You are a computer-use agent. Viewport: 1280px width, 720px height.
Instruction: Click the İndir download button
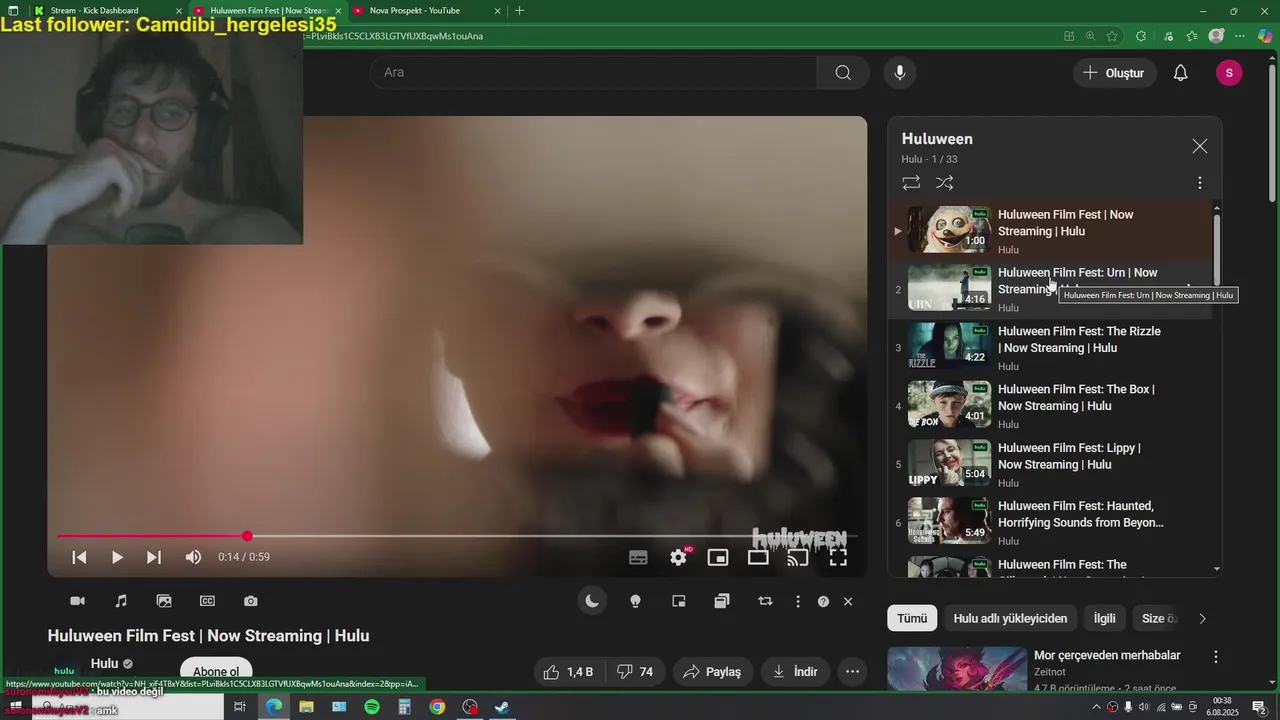pos(796,672)
